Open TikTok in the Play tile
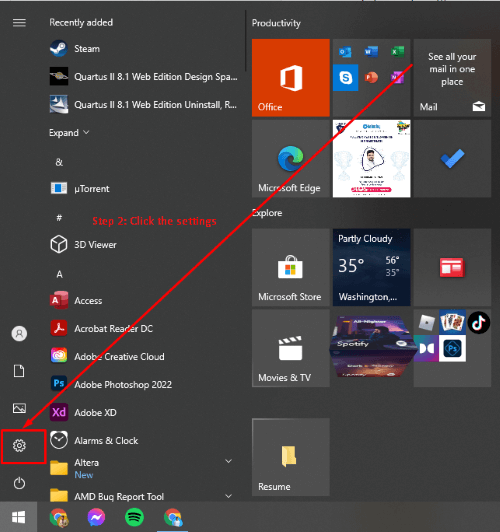The image size is (500, 532). [479, 322]
